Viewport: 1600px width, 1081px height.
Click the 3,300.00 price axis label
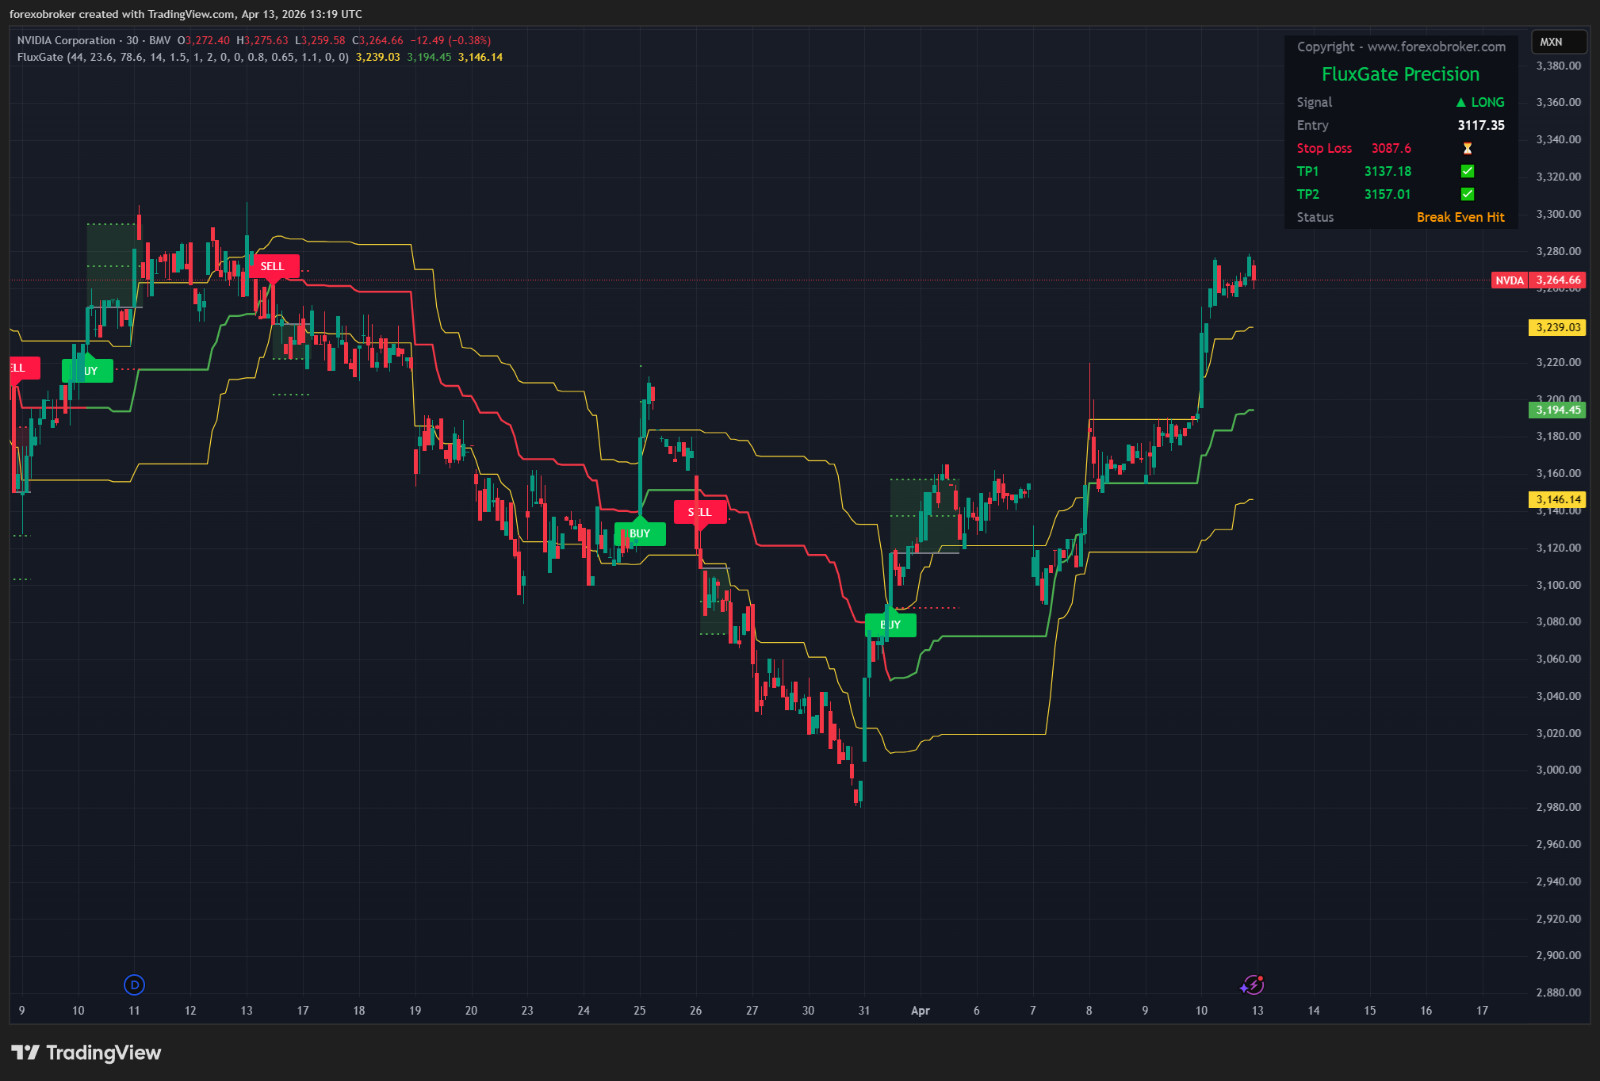[x=1558, y=214]
